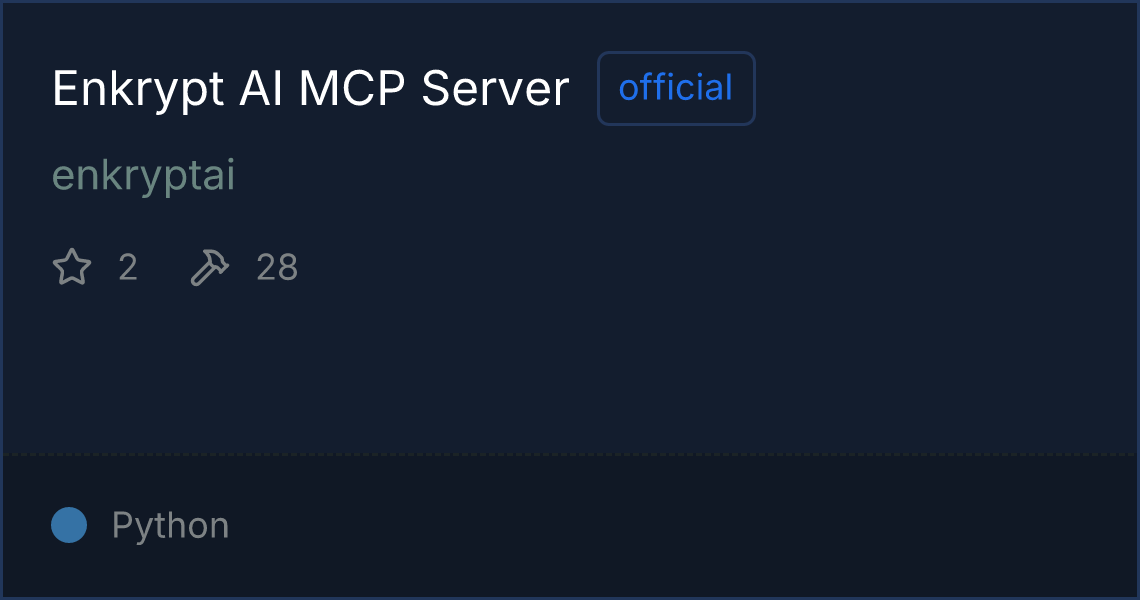Image resolution: width=1140 pixels, height=600 pixels.
Task: Click the MCP text in title
Action: coord(351,89)
